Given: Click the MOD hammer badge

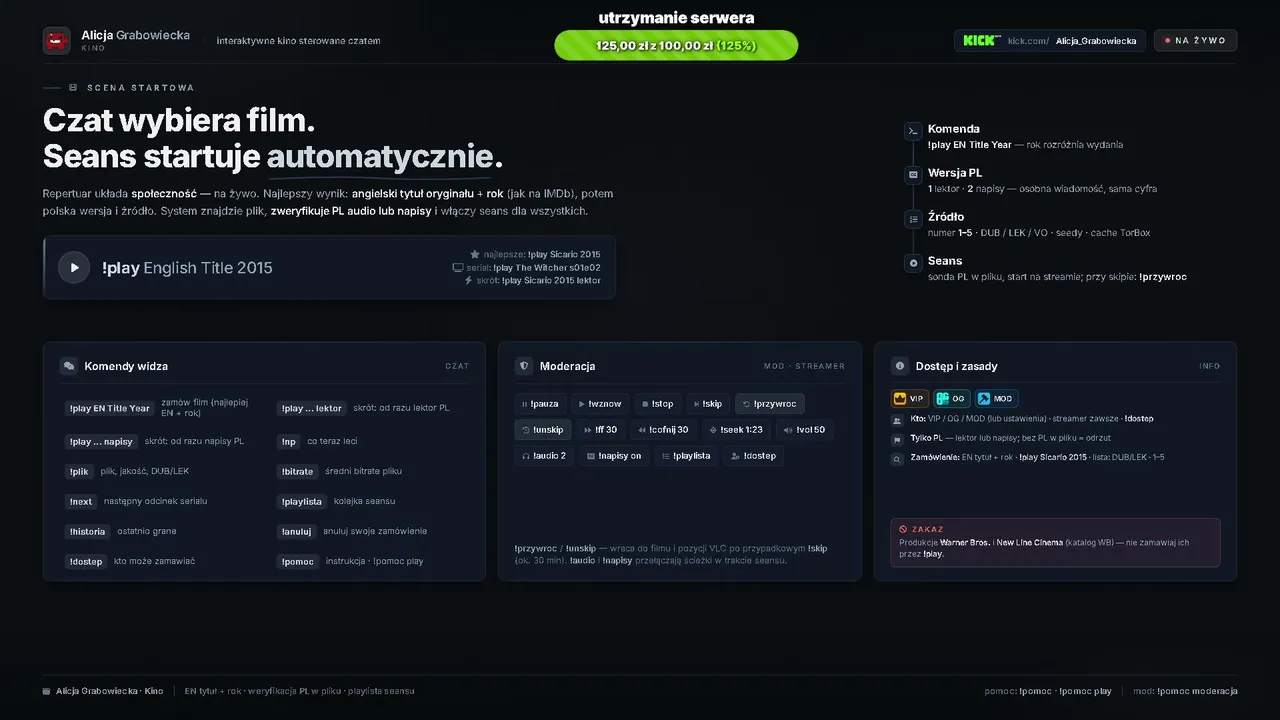Looking at the screenshot, I should click(x=996, y=398).
